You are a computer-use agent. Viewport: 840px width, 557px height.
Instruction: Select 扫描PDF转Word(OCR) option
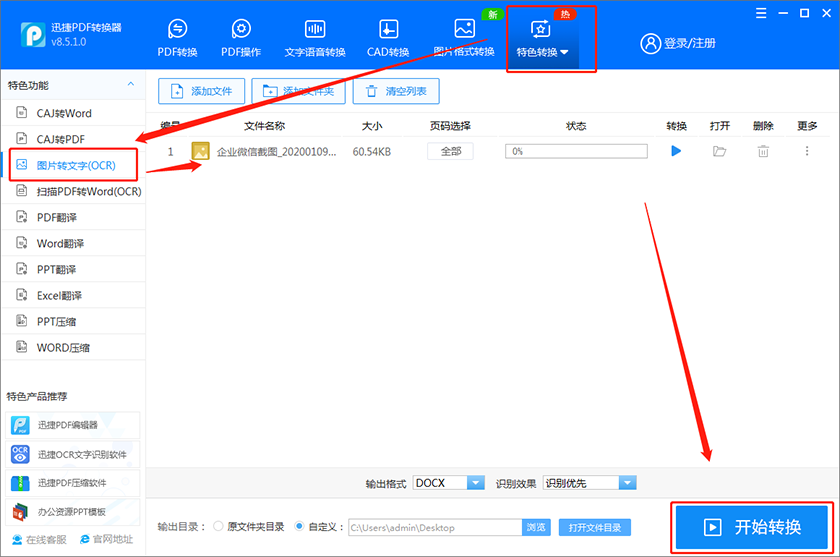74,191
